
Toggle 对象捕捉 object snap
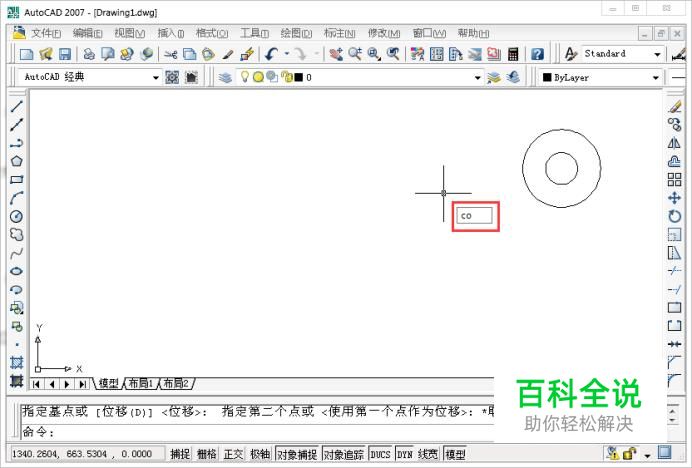(x=297, y=454)
